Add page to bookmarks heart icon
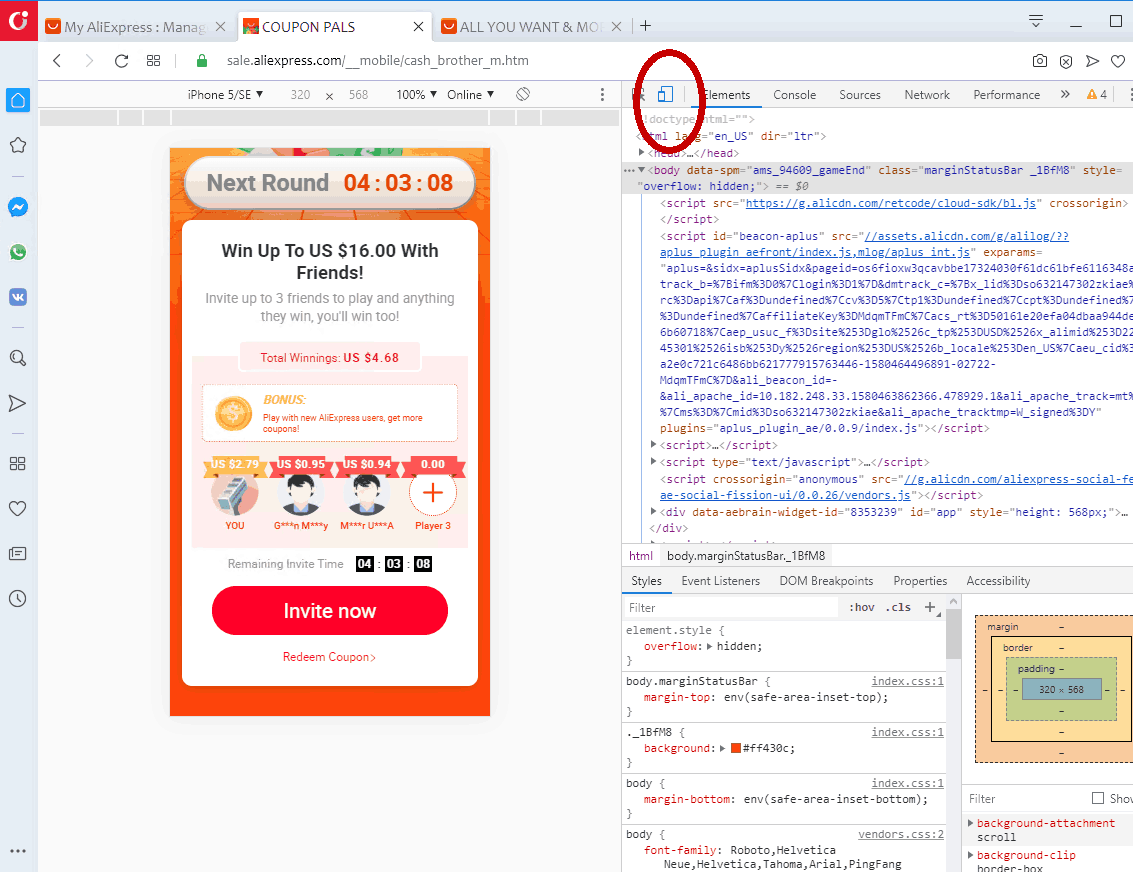This screenshot has width=1133, height=872. click(1118, 61)
